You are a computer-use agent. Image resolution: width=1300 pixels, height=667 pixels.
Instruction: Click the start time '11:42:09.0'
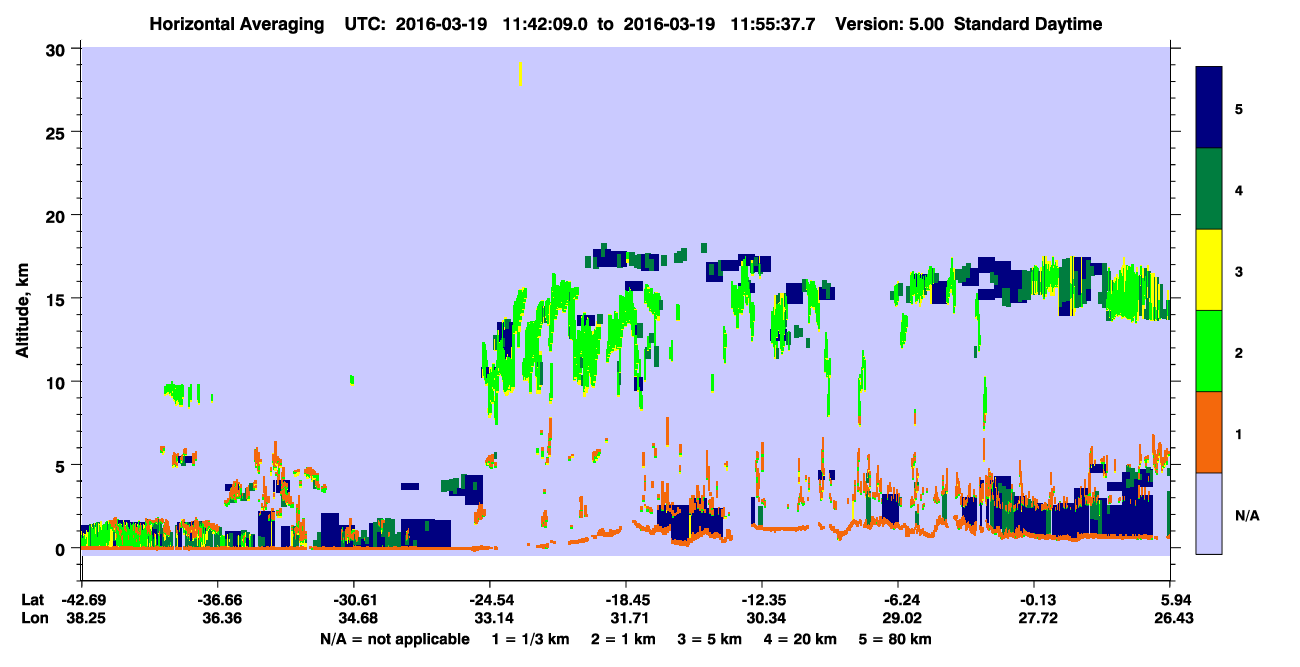point(546,24)
